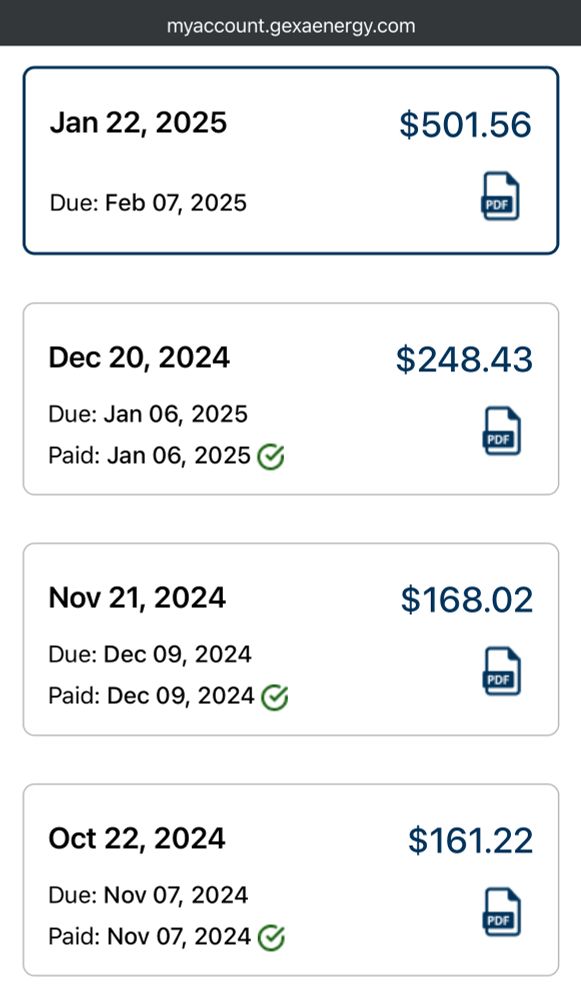The image size is (581, 1000).
Task: Tap the Oct 22, 2024 bill heading
Action: [137, 838]
